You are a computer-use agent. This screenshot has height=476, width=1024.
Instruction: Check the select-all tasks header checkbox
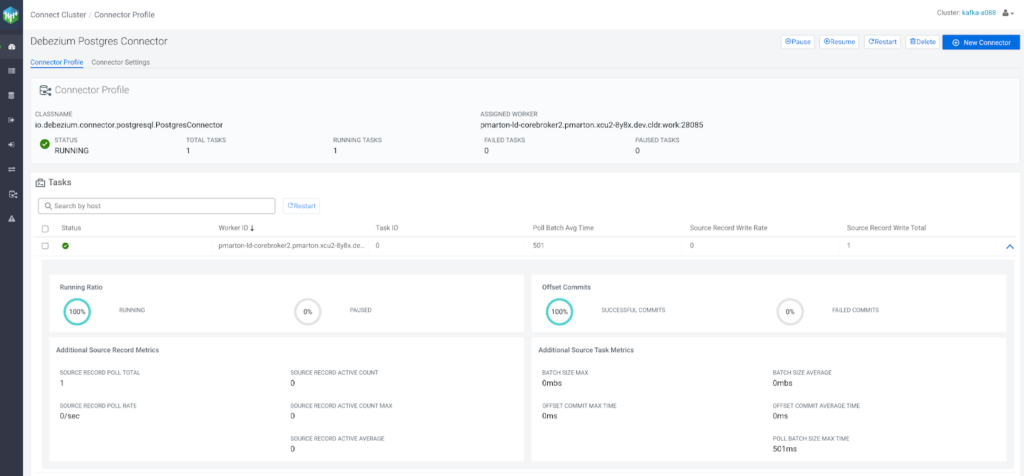(x=45, y=228)
